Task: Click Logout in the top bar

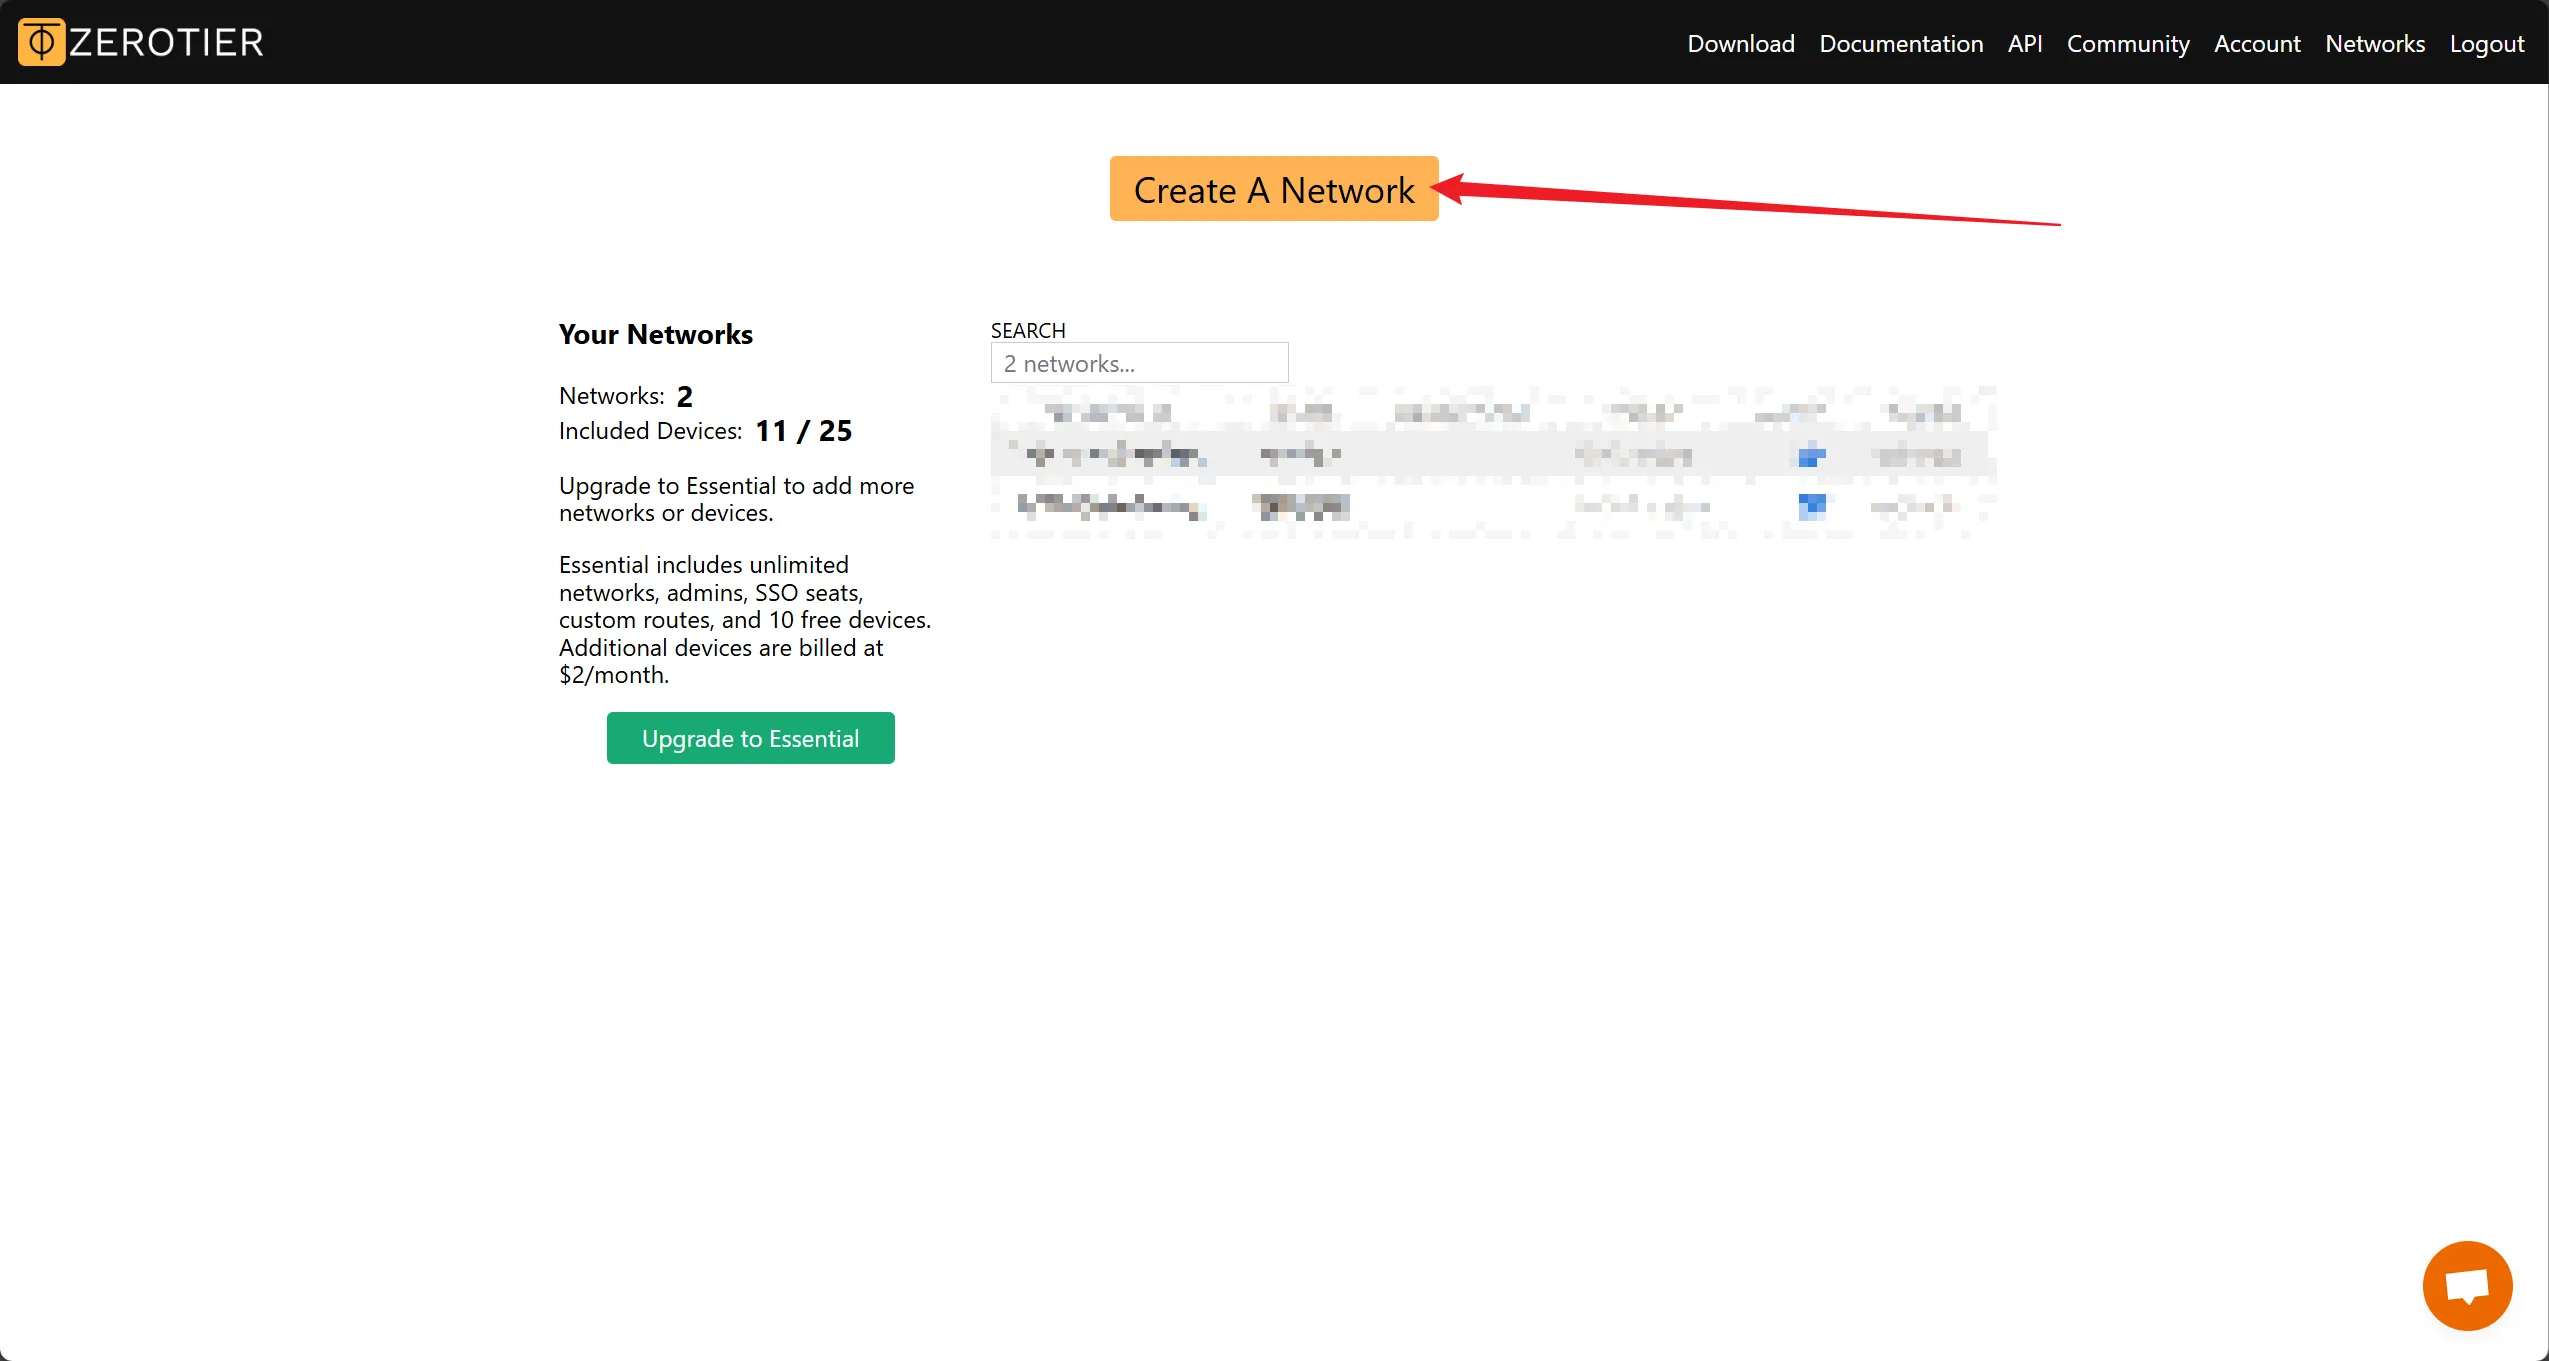Action: [x=2486, y=44]
